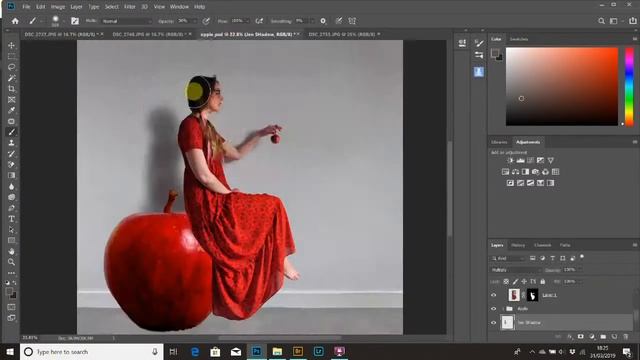Select the Eyedropper tool

coord(11,110)
